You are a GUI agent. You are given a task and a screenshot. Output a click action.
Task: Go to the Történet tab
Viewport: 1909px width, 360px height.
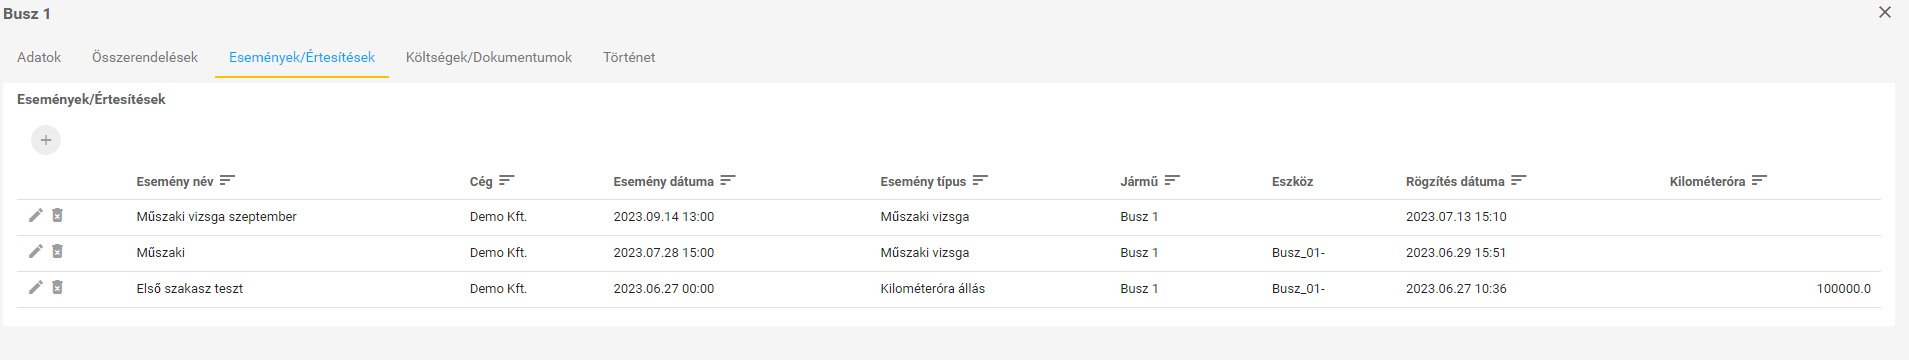(x=629, y=58)
